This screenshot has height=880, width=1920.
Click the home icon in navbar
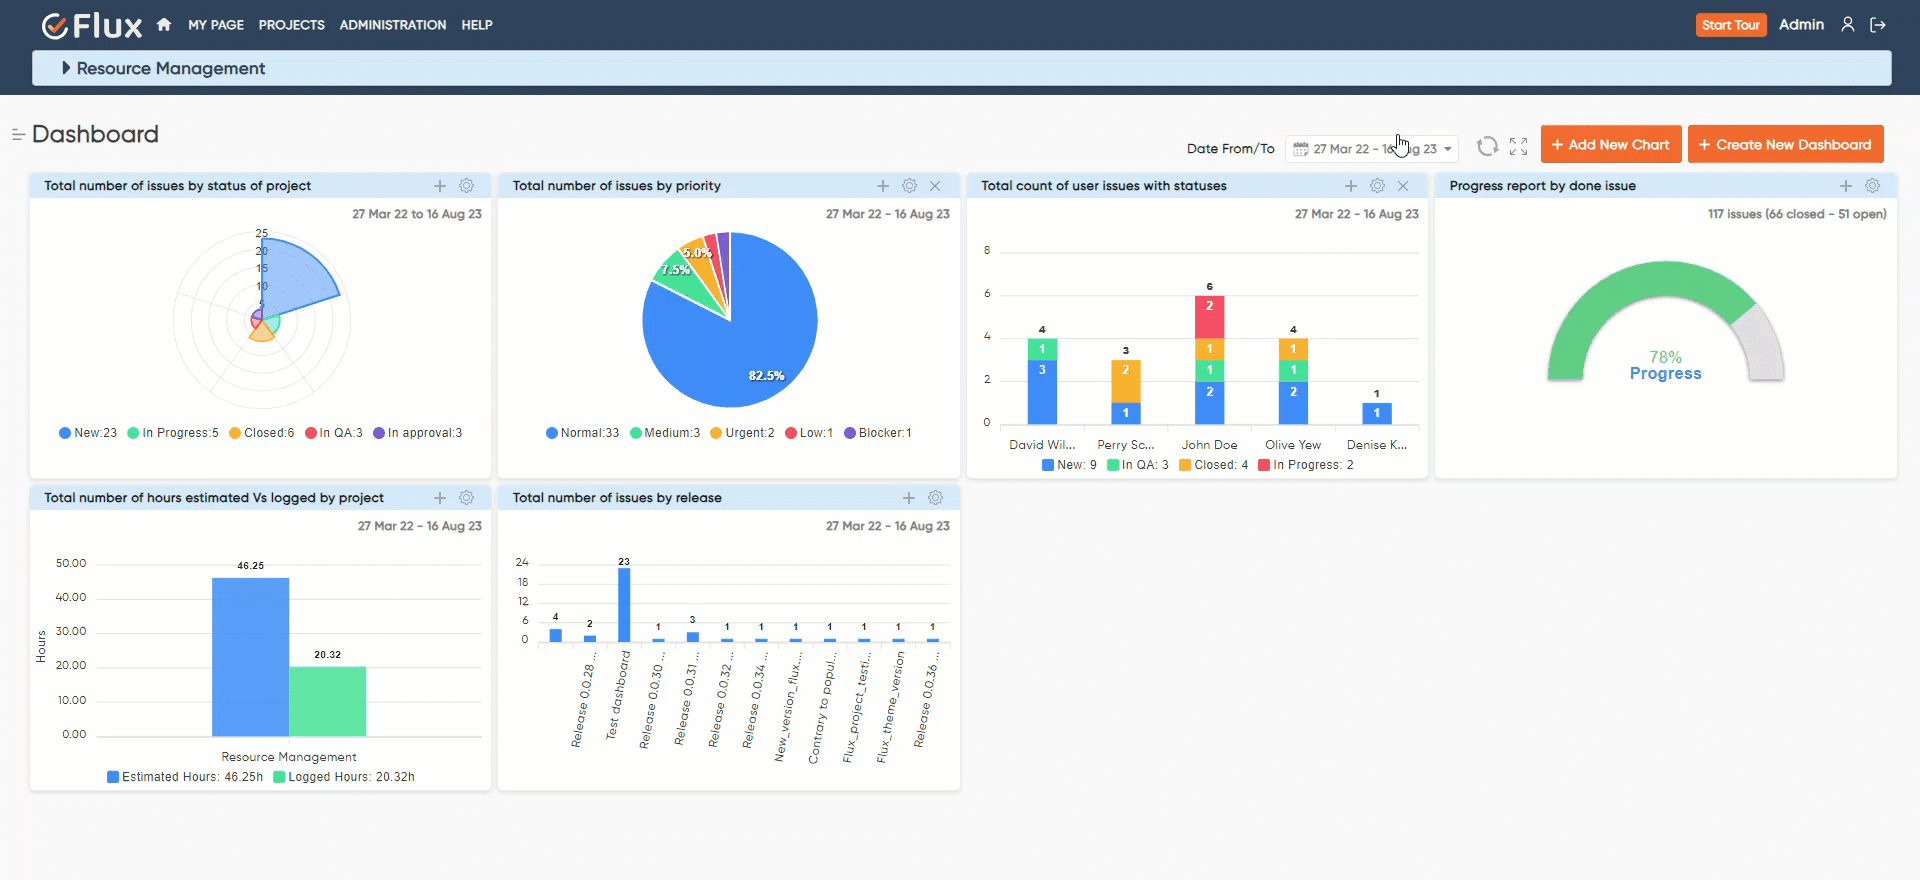tap(164, 25)
